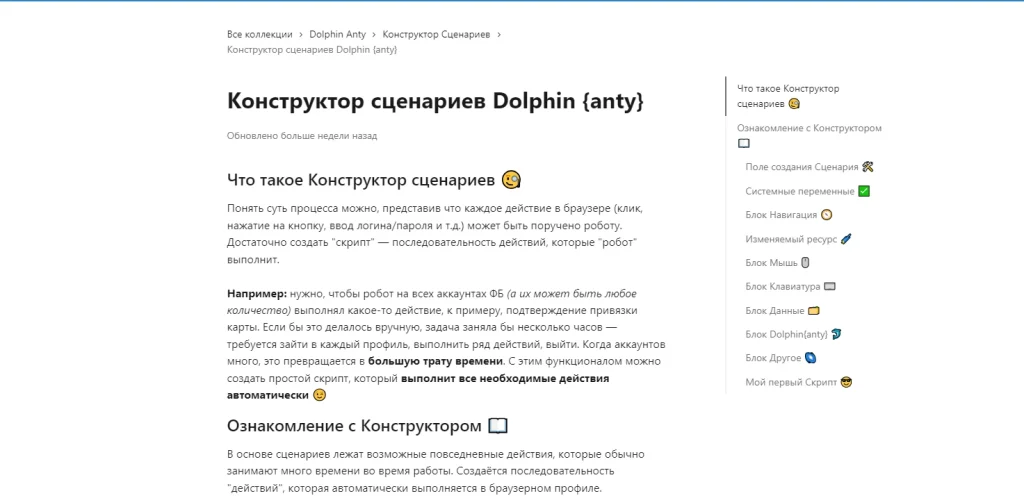
Task: Click hammer-and-wrench emoji beside 'Поле создания Сценария'
Action: coord(867,166)
